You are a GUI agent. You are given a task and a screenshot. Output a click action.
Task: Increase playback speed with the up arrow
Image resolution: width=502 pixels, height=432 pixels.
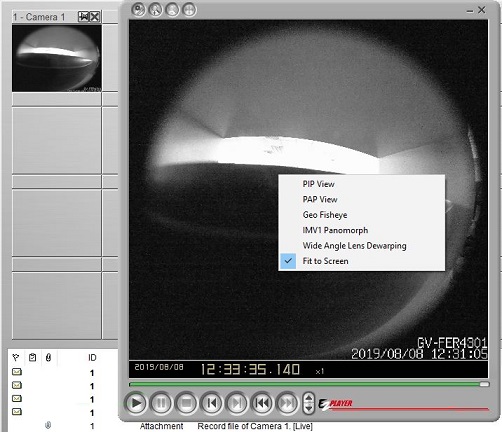(309, 398)
